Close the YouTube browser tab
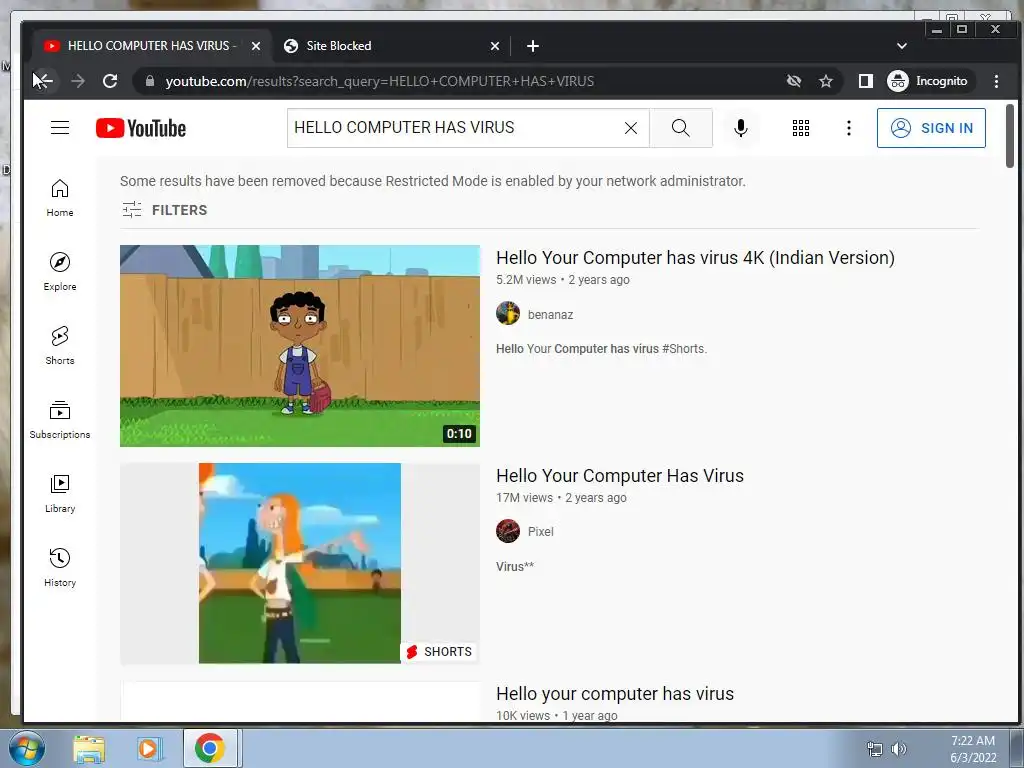 [x=256, y=46]
